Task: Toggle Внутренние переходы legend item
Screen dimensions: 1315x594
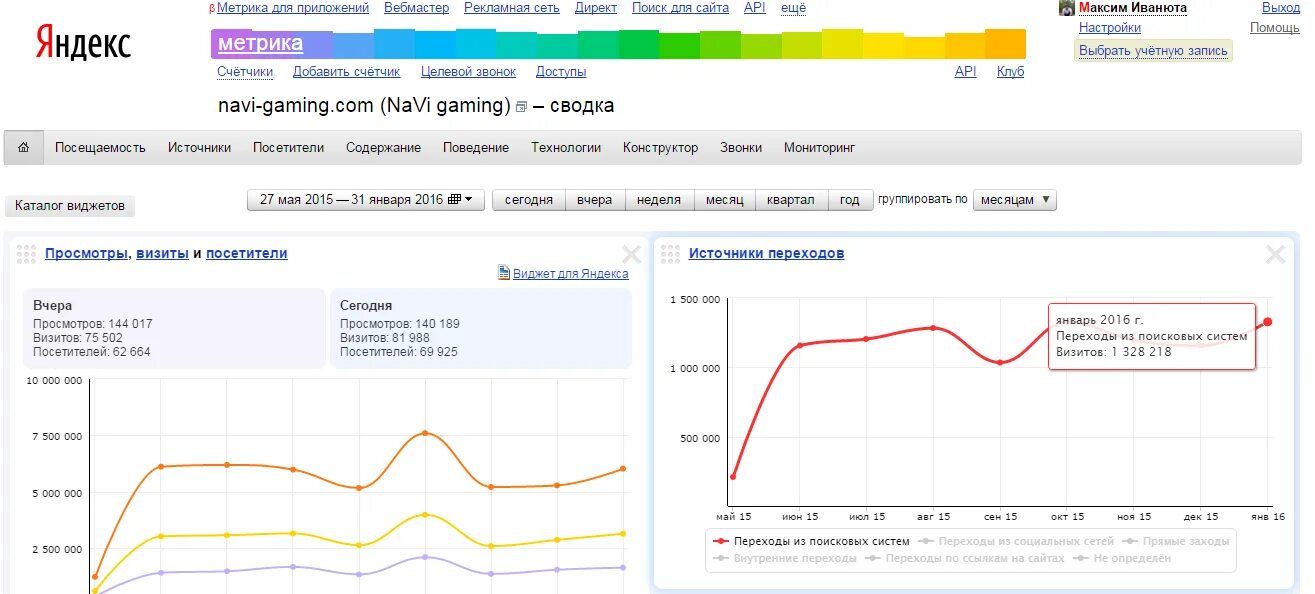Action: tap(785, 558)
